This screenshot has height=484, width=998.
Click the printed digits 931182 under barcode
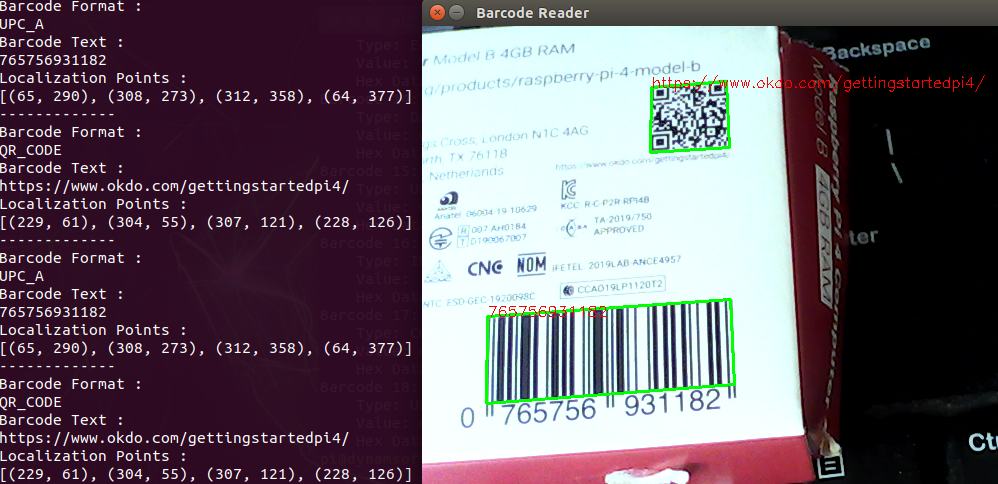point(670,404)
